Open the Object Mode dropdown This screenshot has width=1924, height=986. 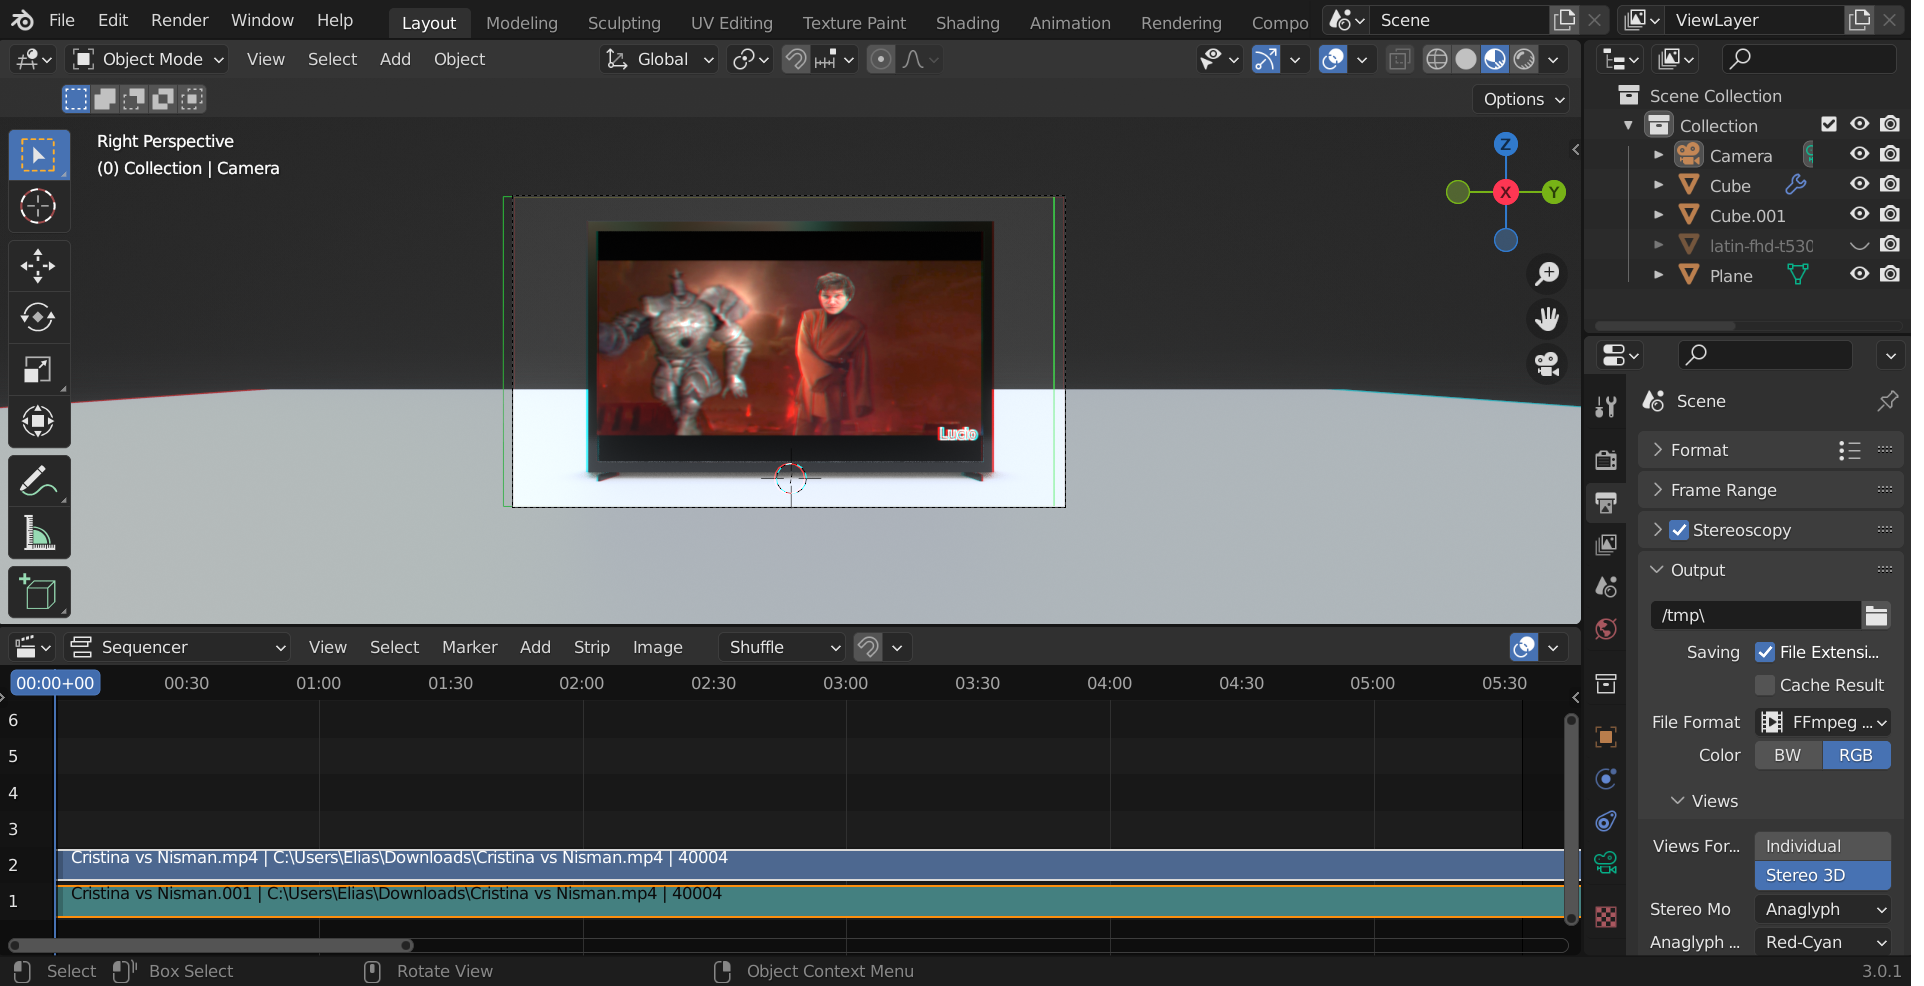[148, 60]
